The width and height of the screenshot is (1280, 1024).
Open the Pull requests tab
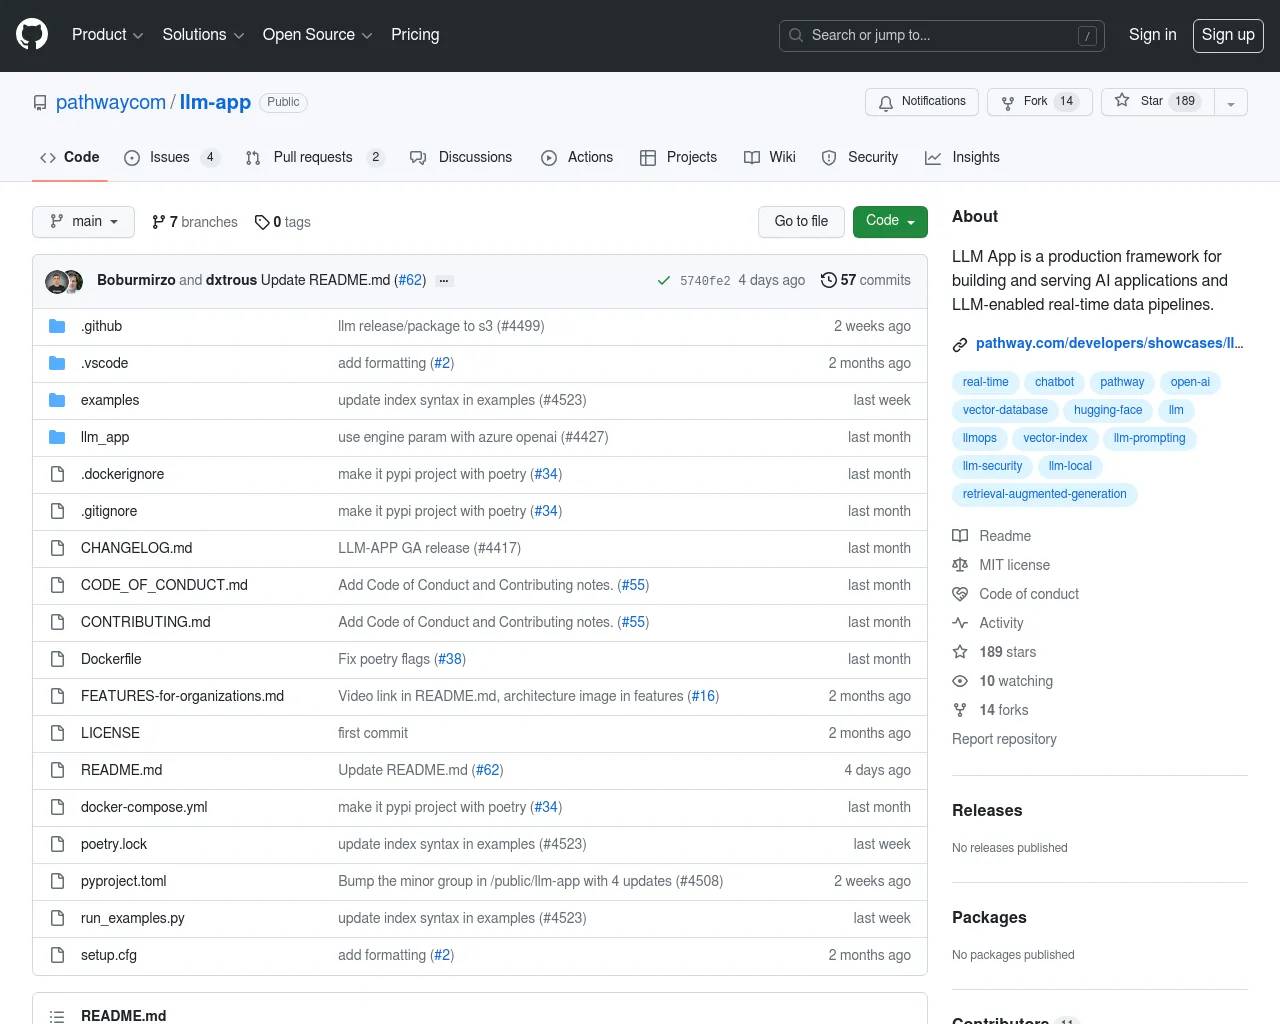[314, 157]
